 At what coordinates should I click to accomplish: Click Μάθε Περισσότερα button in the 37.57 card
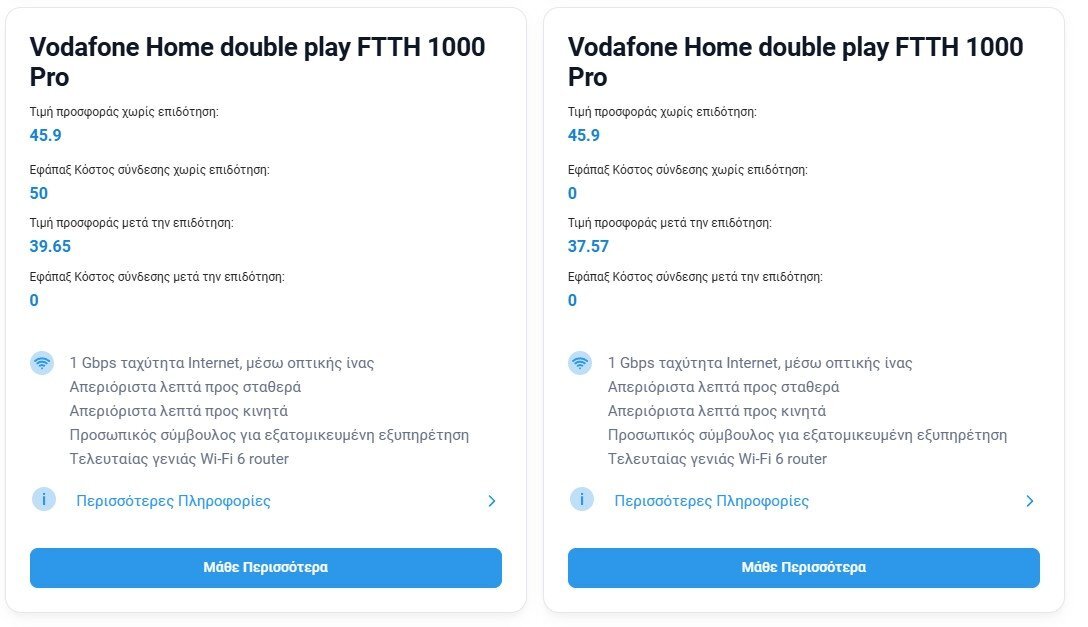(x=804, y=567)
